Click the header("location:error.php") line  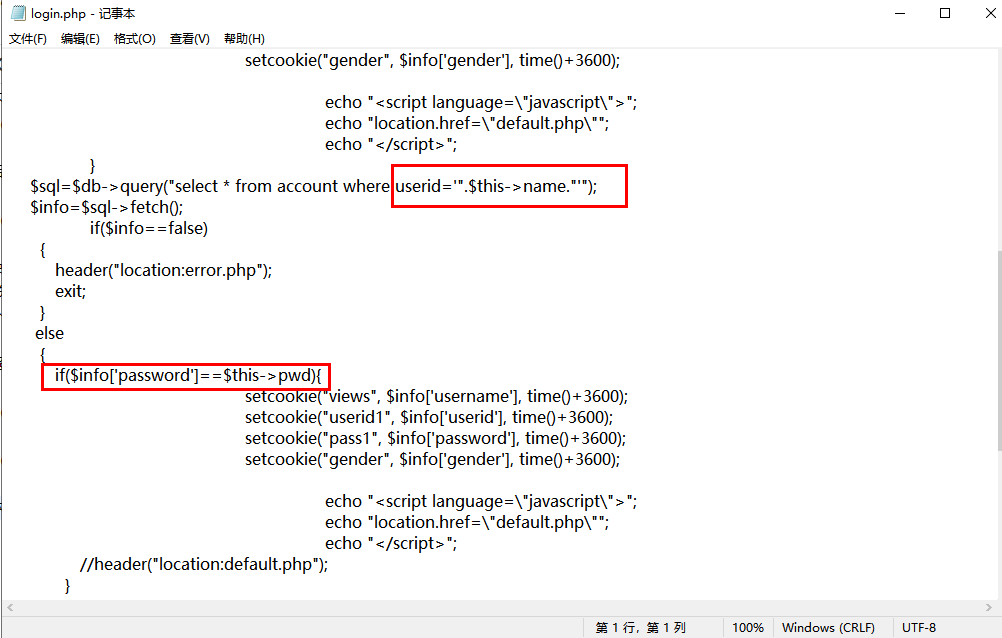tap(164, 270)
